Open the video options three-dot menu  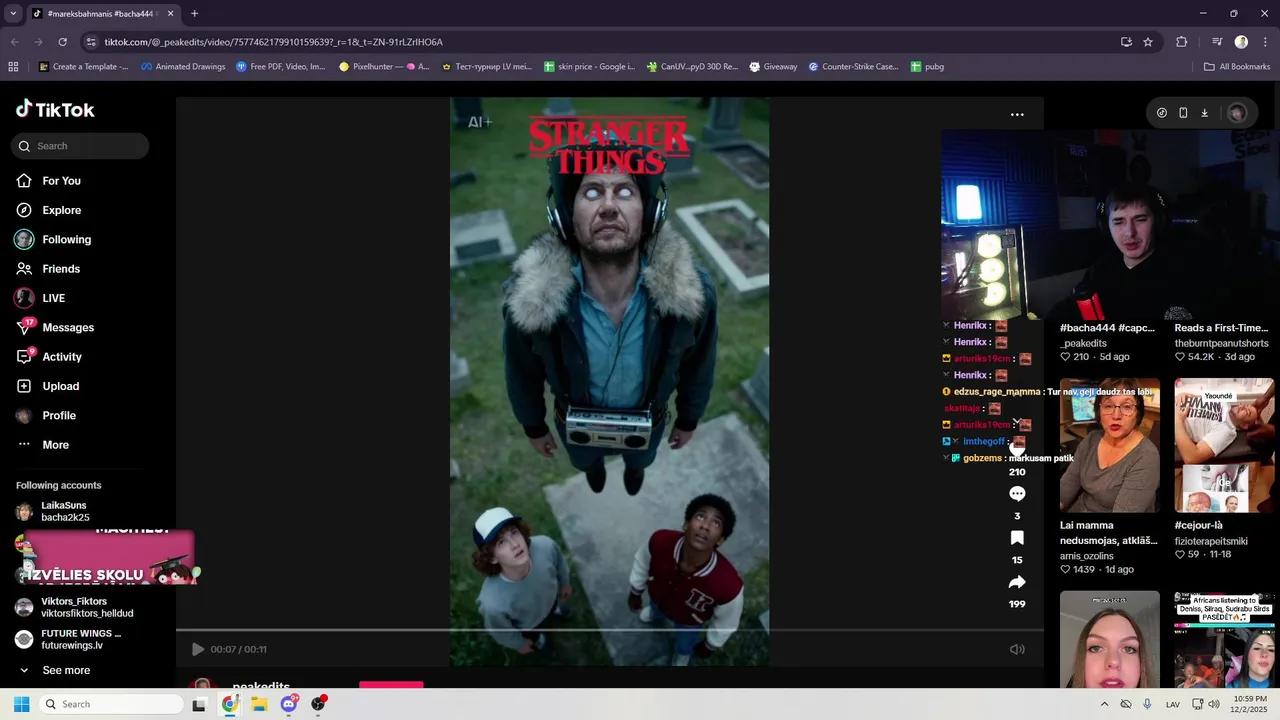pos(1017,114)
